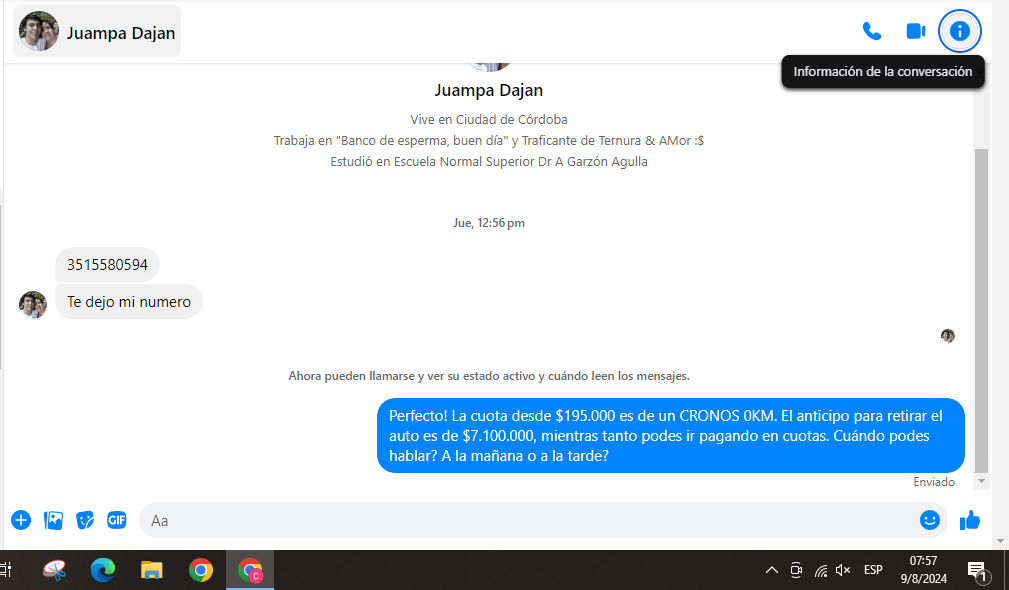Start a voice call with Juampa Dajan
The height and width of the screenshot is (590, 1009).
pyautogui.click(x=871, y=31)
